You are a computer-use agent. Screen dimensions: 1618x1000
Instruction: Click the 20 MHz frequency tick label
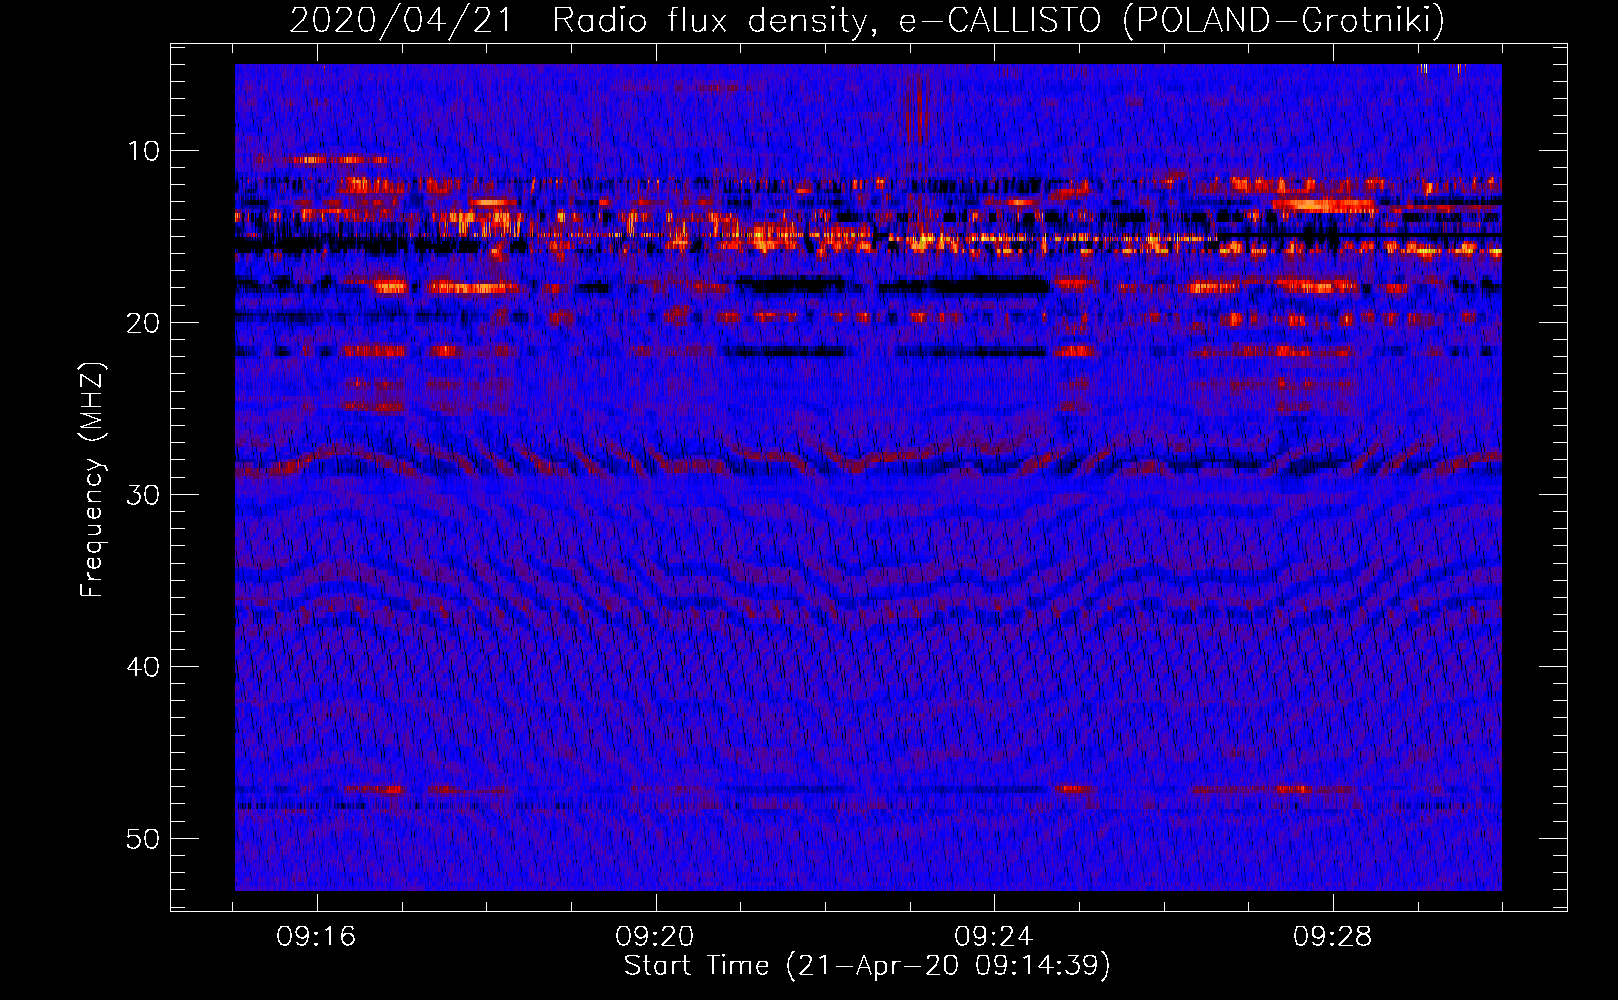144,323
